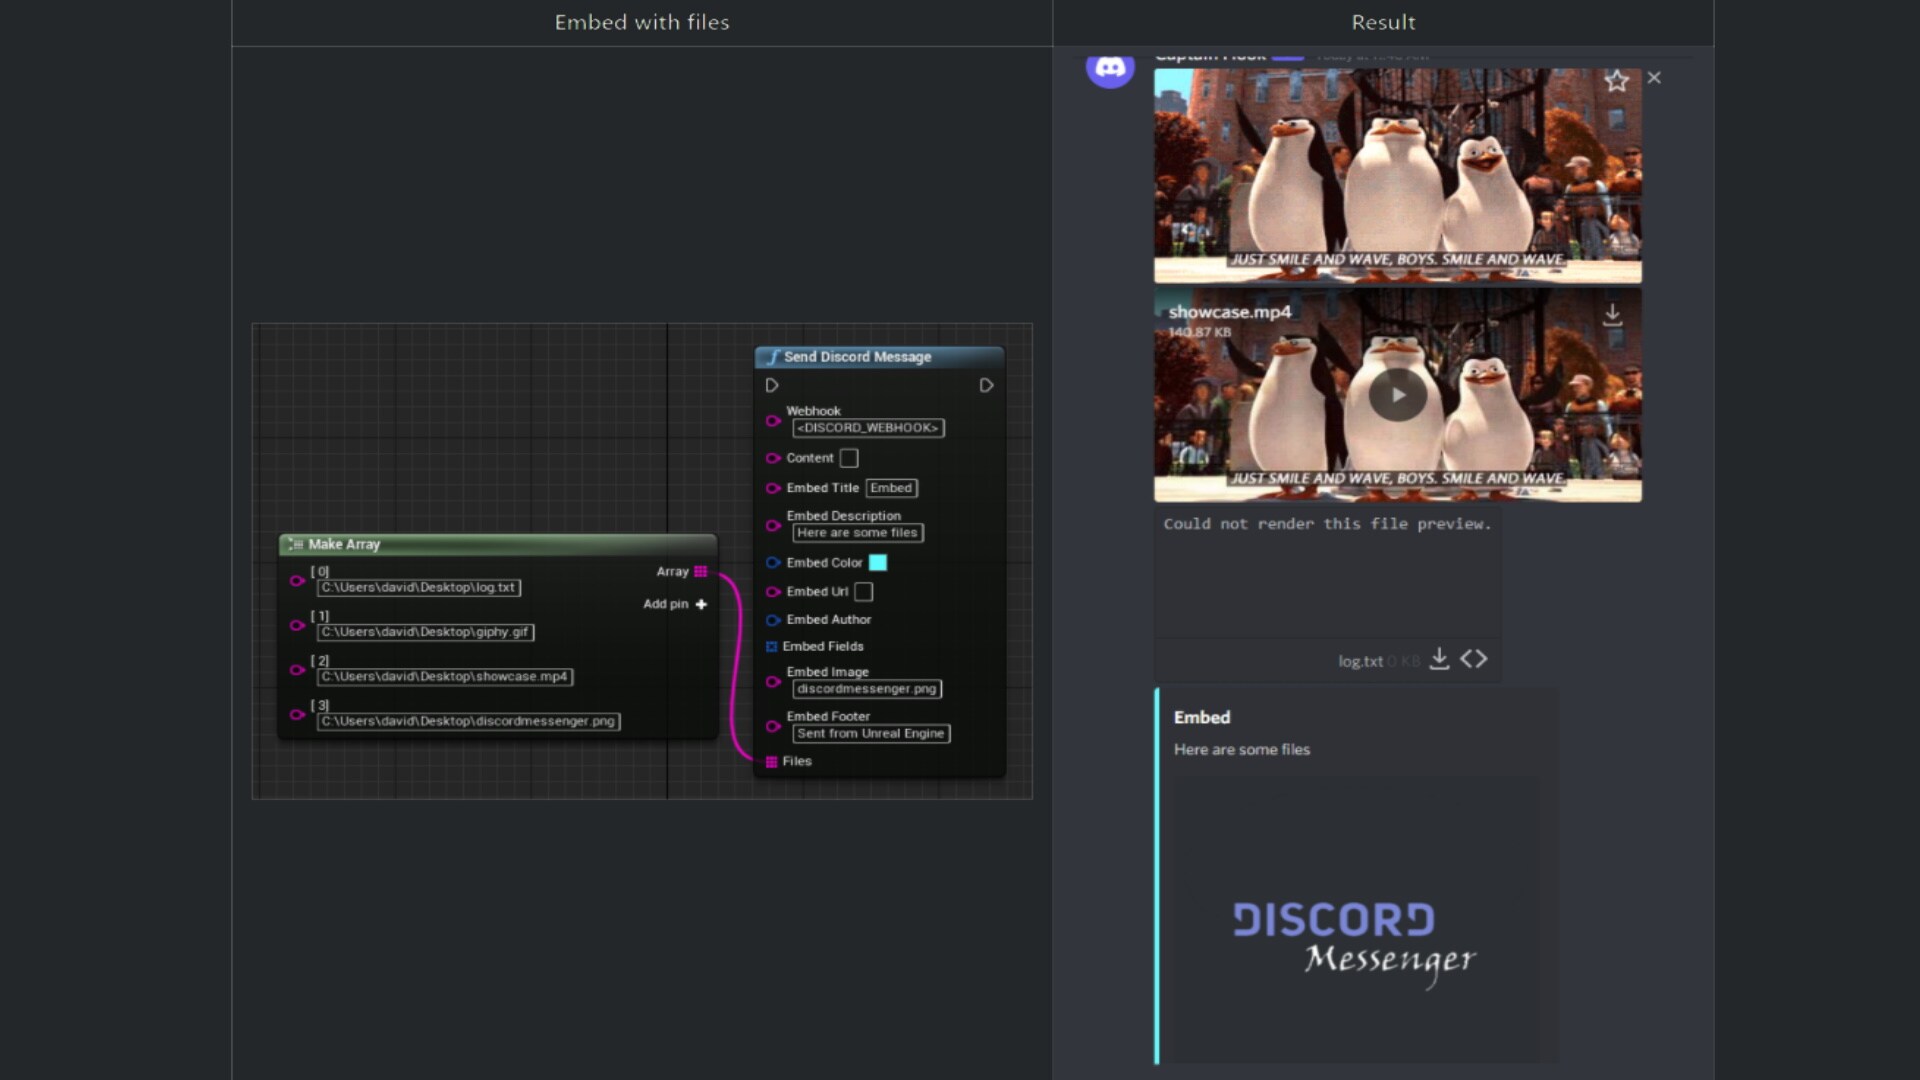This screenshot has height=1080, width=1920.
Task: Edit the 'Here are some files' description field
Action: point(857,533)
